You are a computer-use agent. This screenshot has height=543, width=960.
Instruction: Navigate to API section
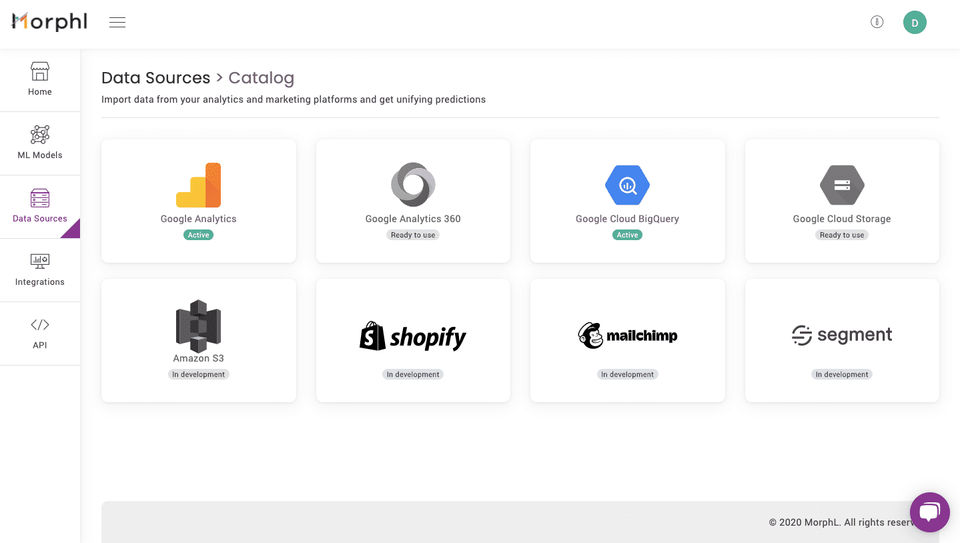pos(40,333)
